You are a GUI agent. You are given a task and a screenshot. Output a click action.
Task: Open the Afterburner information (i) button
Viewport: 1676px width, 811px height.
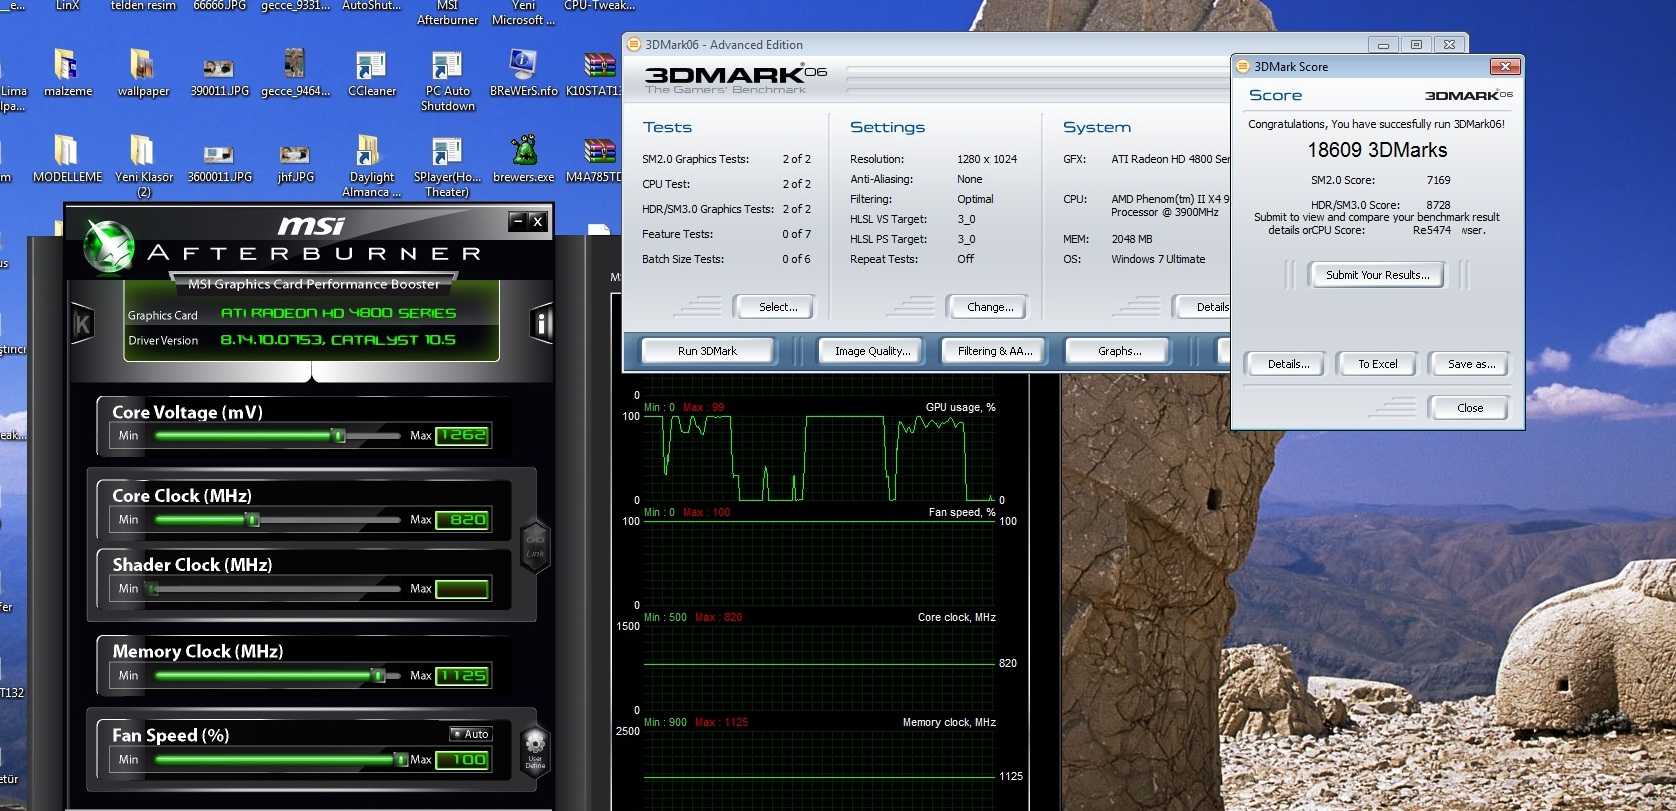pos(541,323)
